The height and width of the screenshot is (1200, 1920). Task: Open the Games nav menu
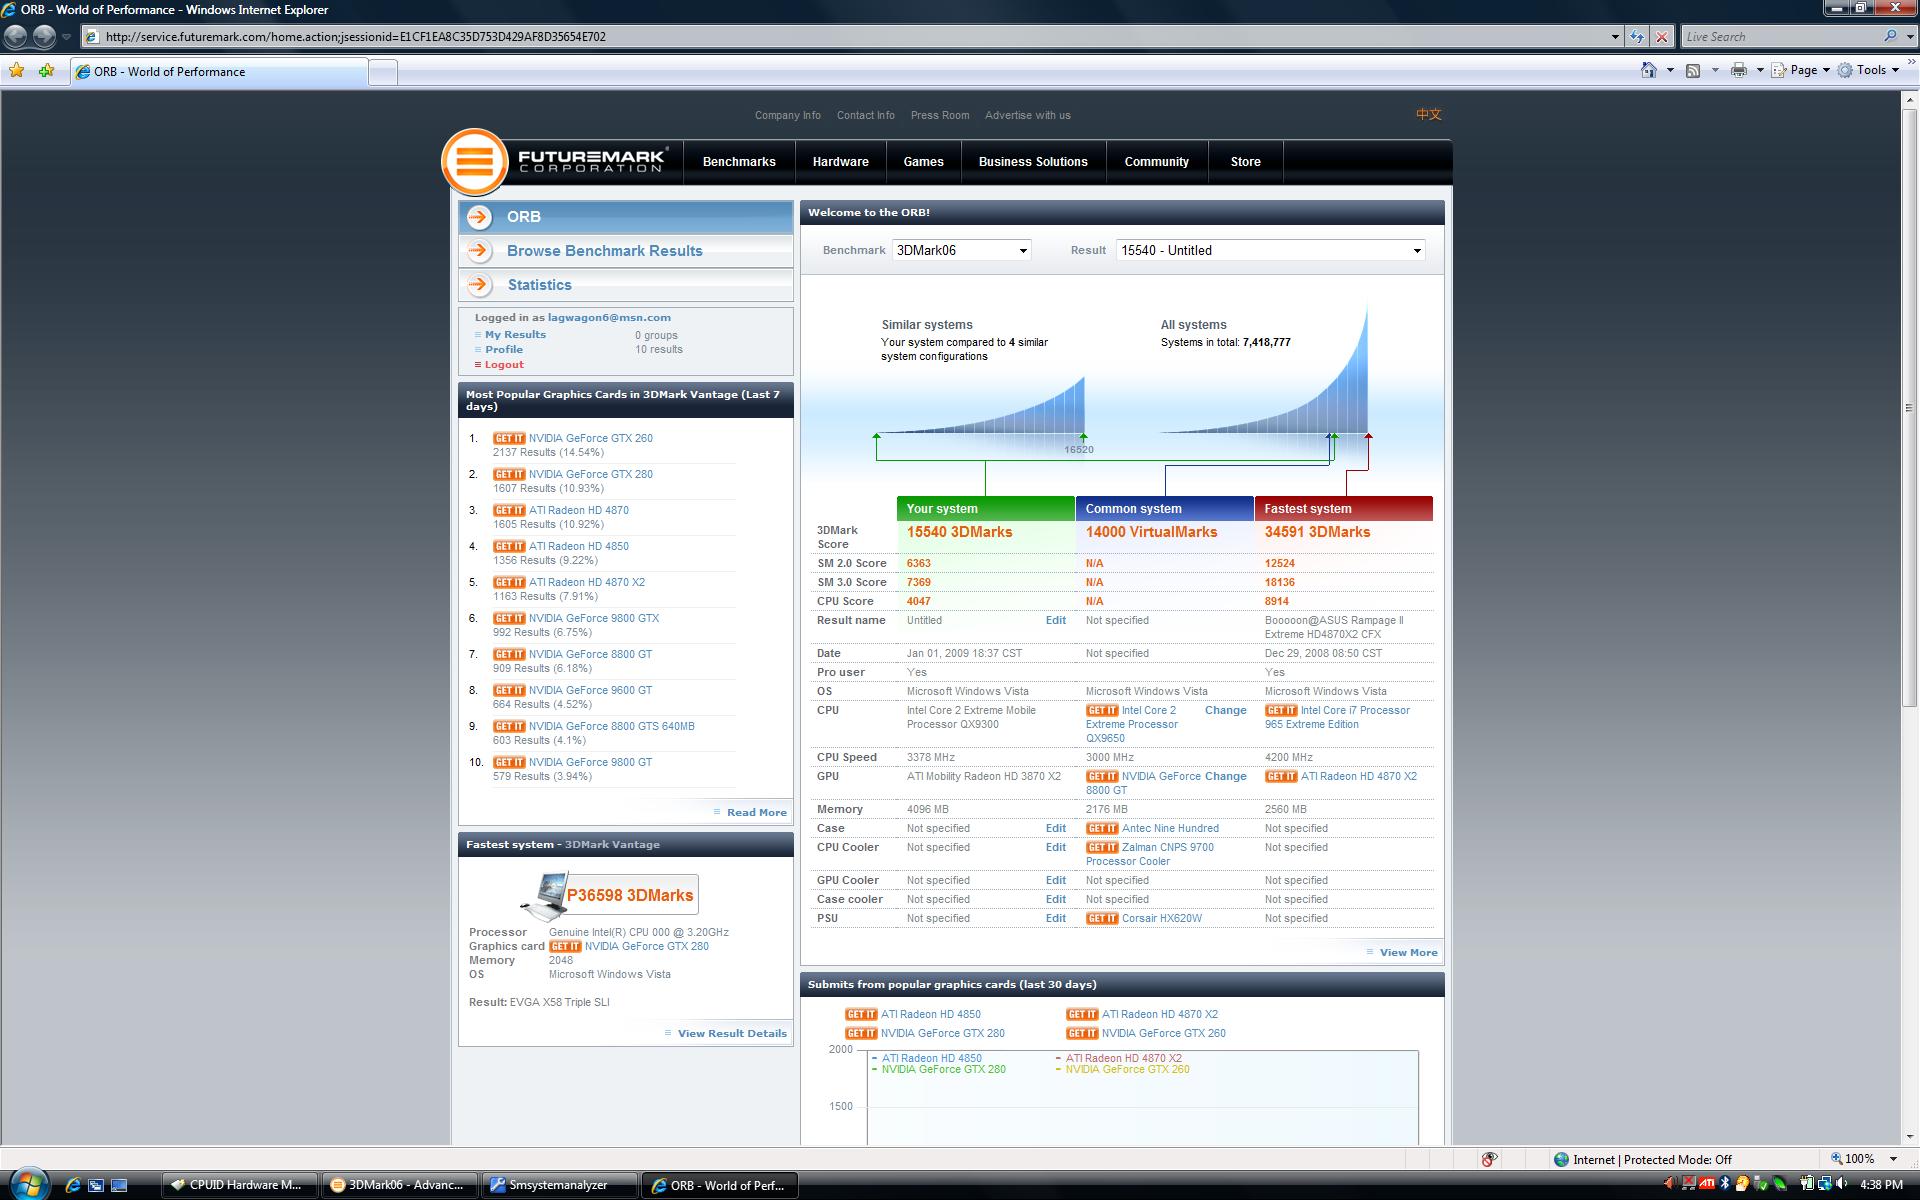pyautogui.click(x=923, y=162)
